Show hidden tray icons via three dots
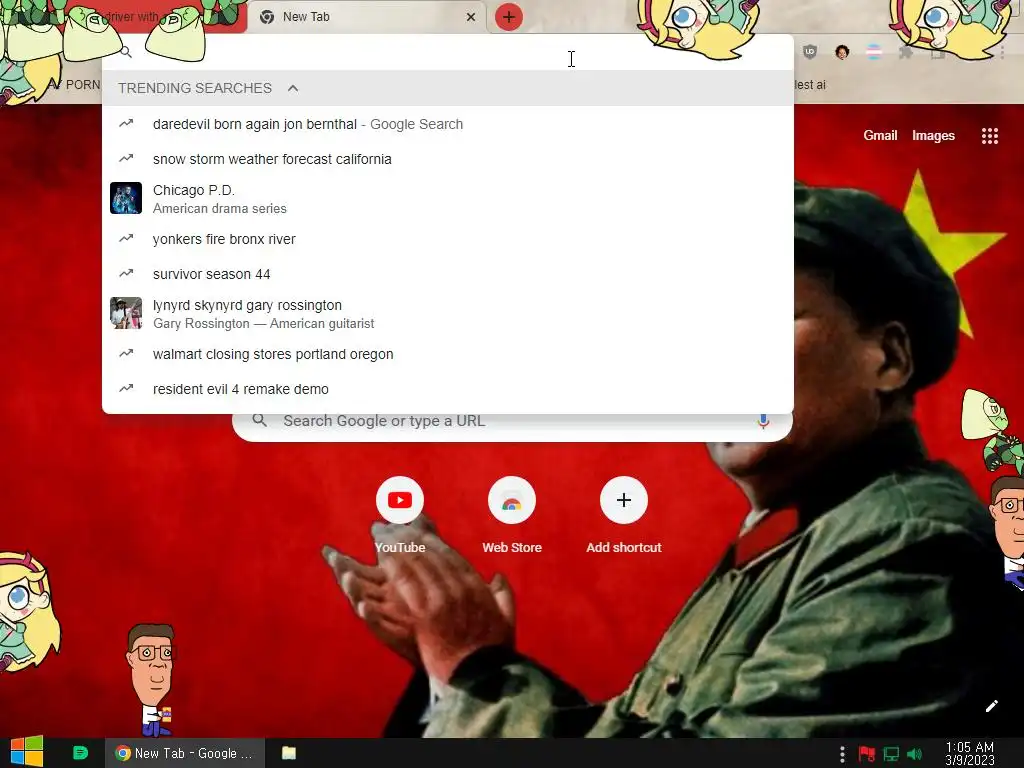This screenshot has width=1024, height=768. [x=842, y=754]
